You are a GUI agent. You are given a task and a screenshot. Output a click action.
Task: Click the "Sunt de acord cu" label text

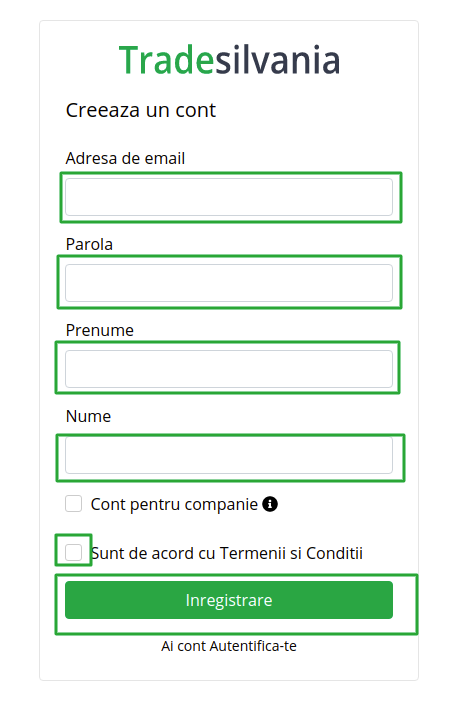tap(154, 553)
